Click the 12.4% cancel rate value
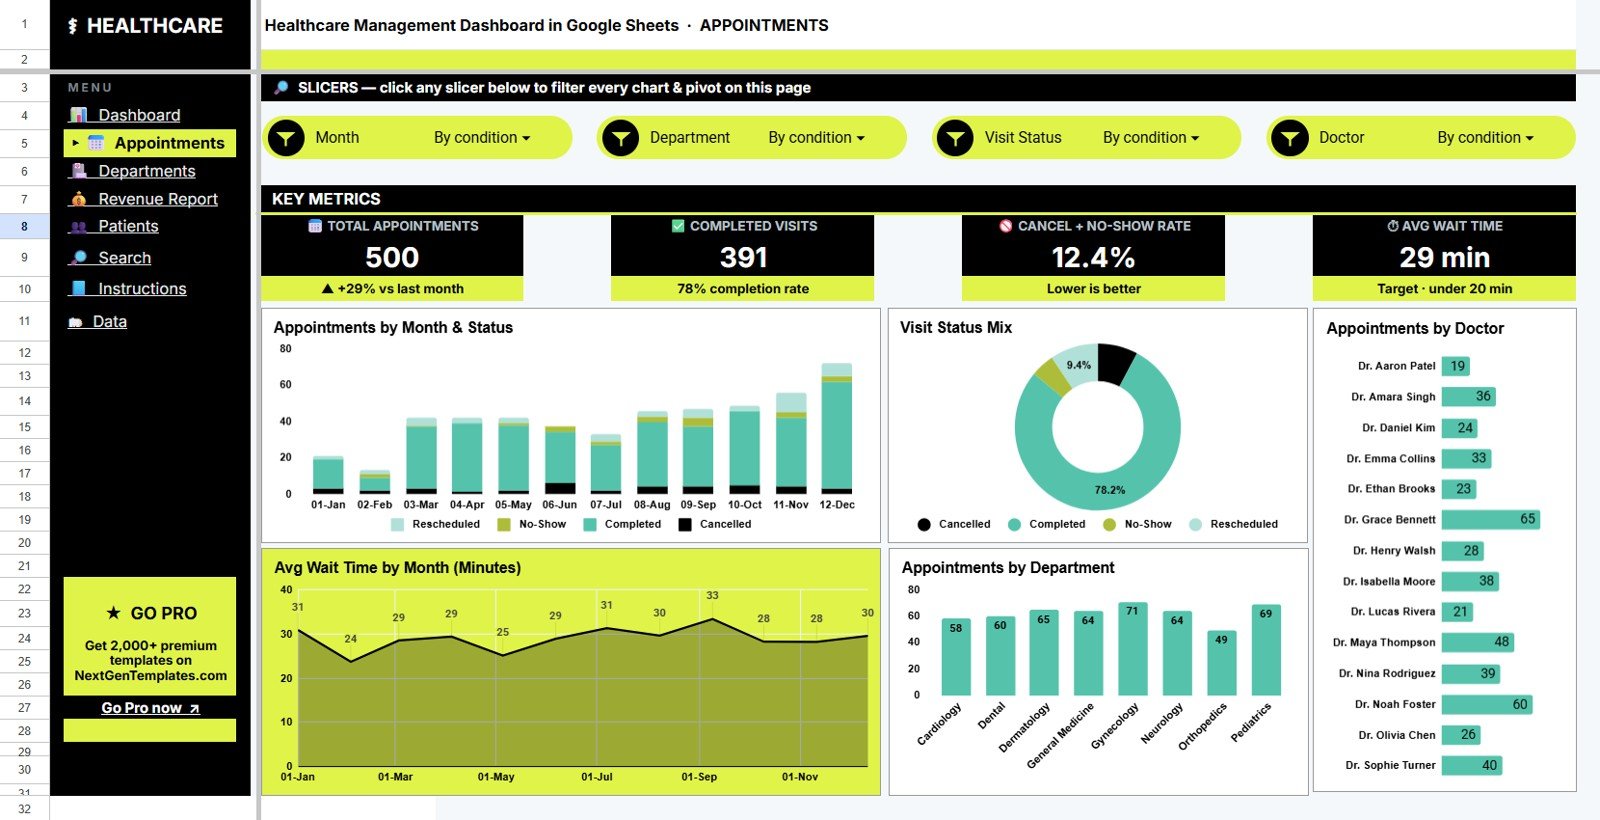1600x820 pixels. (1093, 258)
